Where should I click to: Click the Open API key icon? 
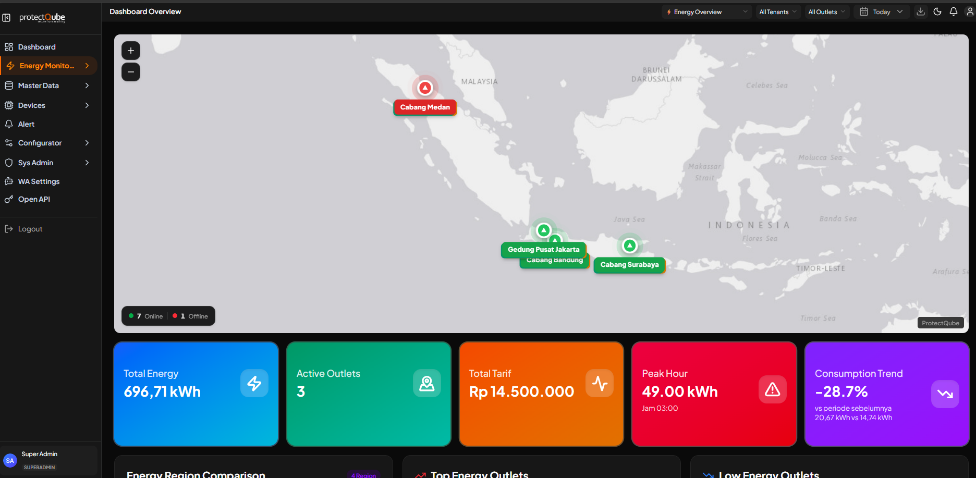point(9,199)
